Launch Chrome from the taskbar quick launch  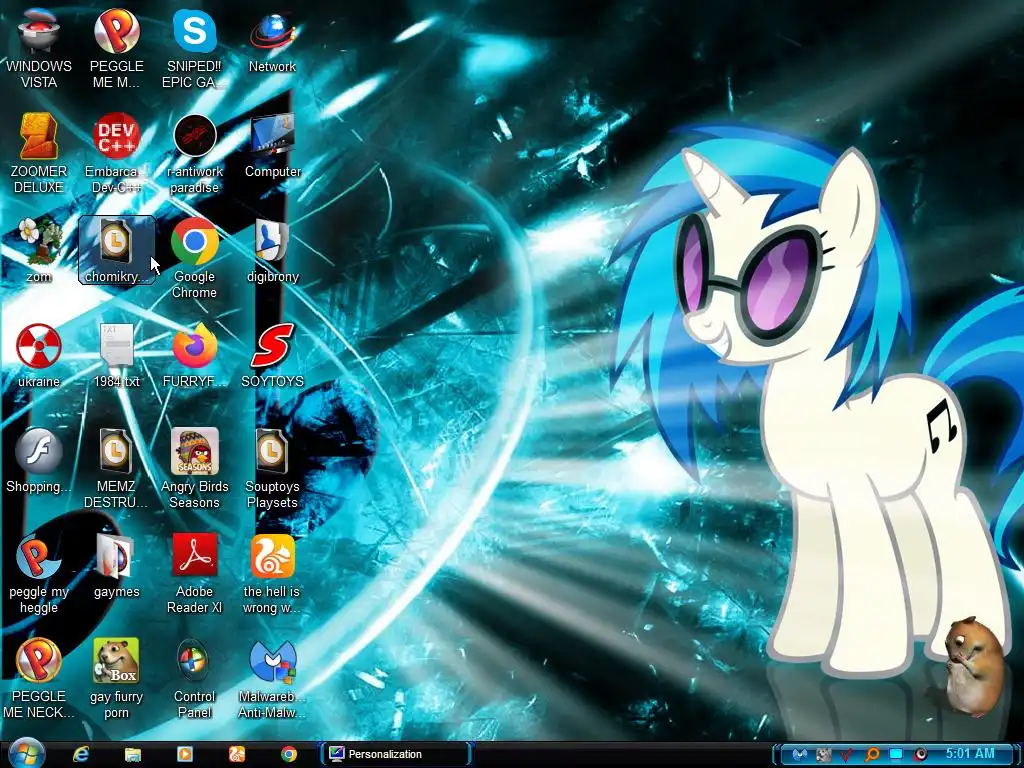click(289, 754)
